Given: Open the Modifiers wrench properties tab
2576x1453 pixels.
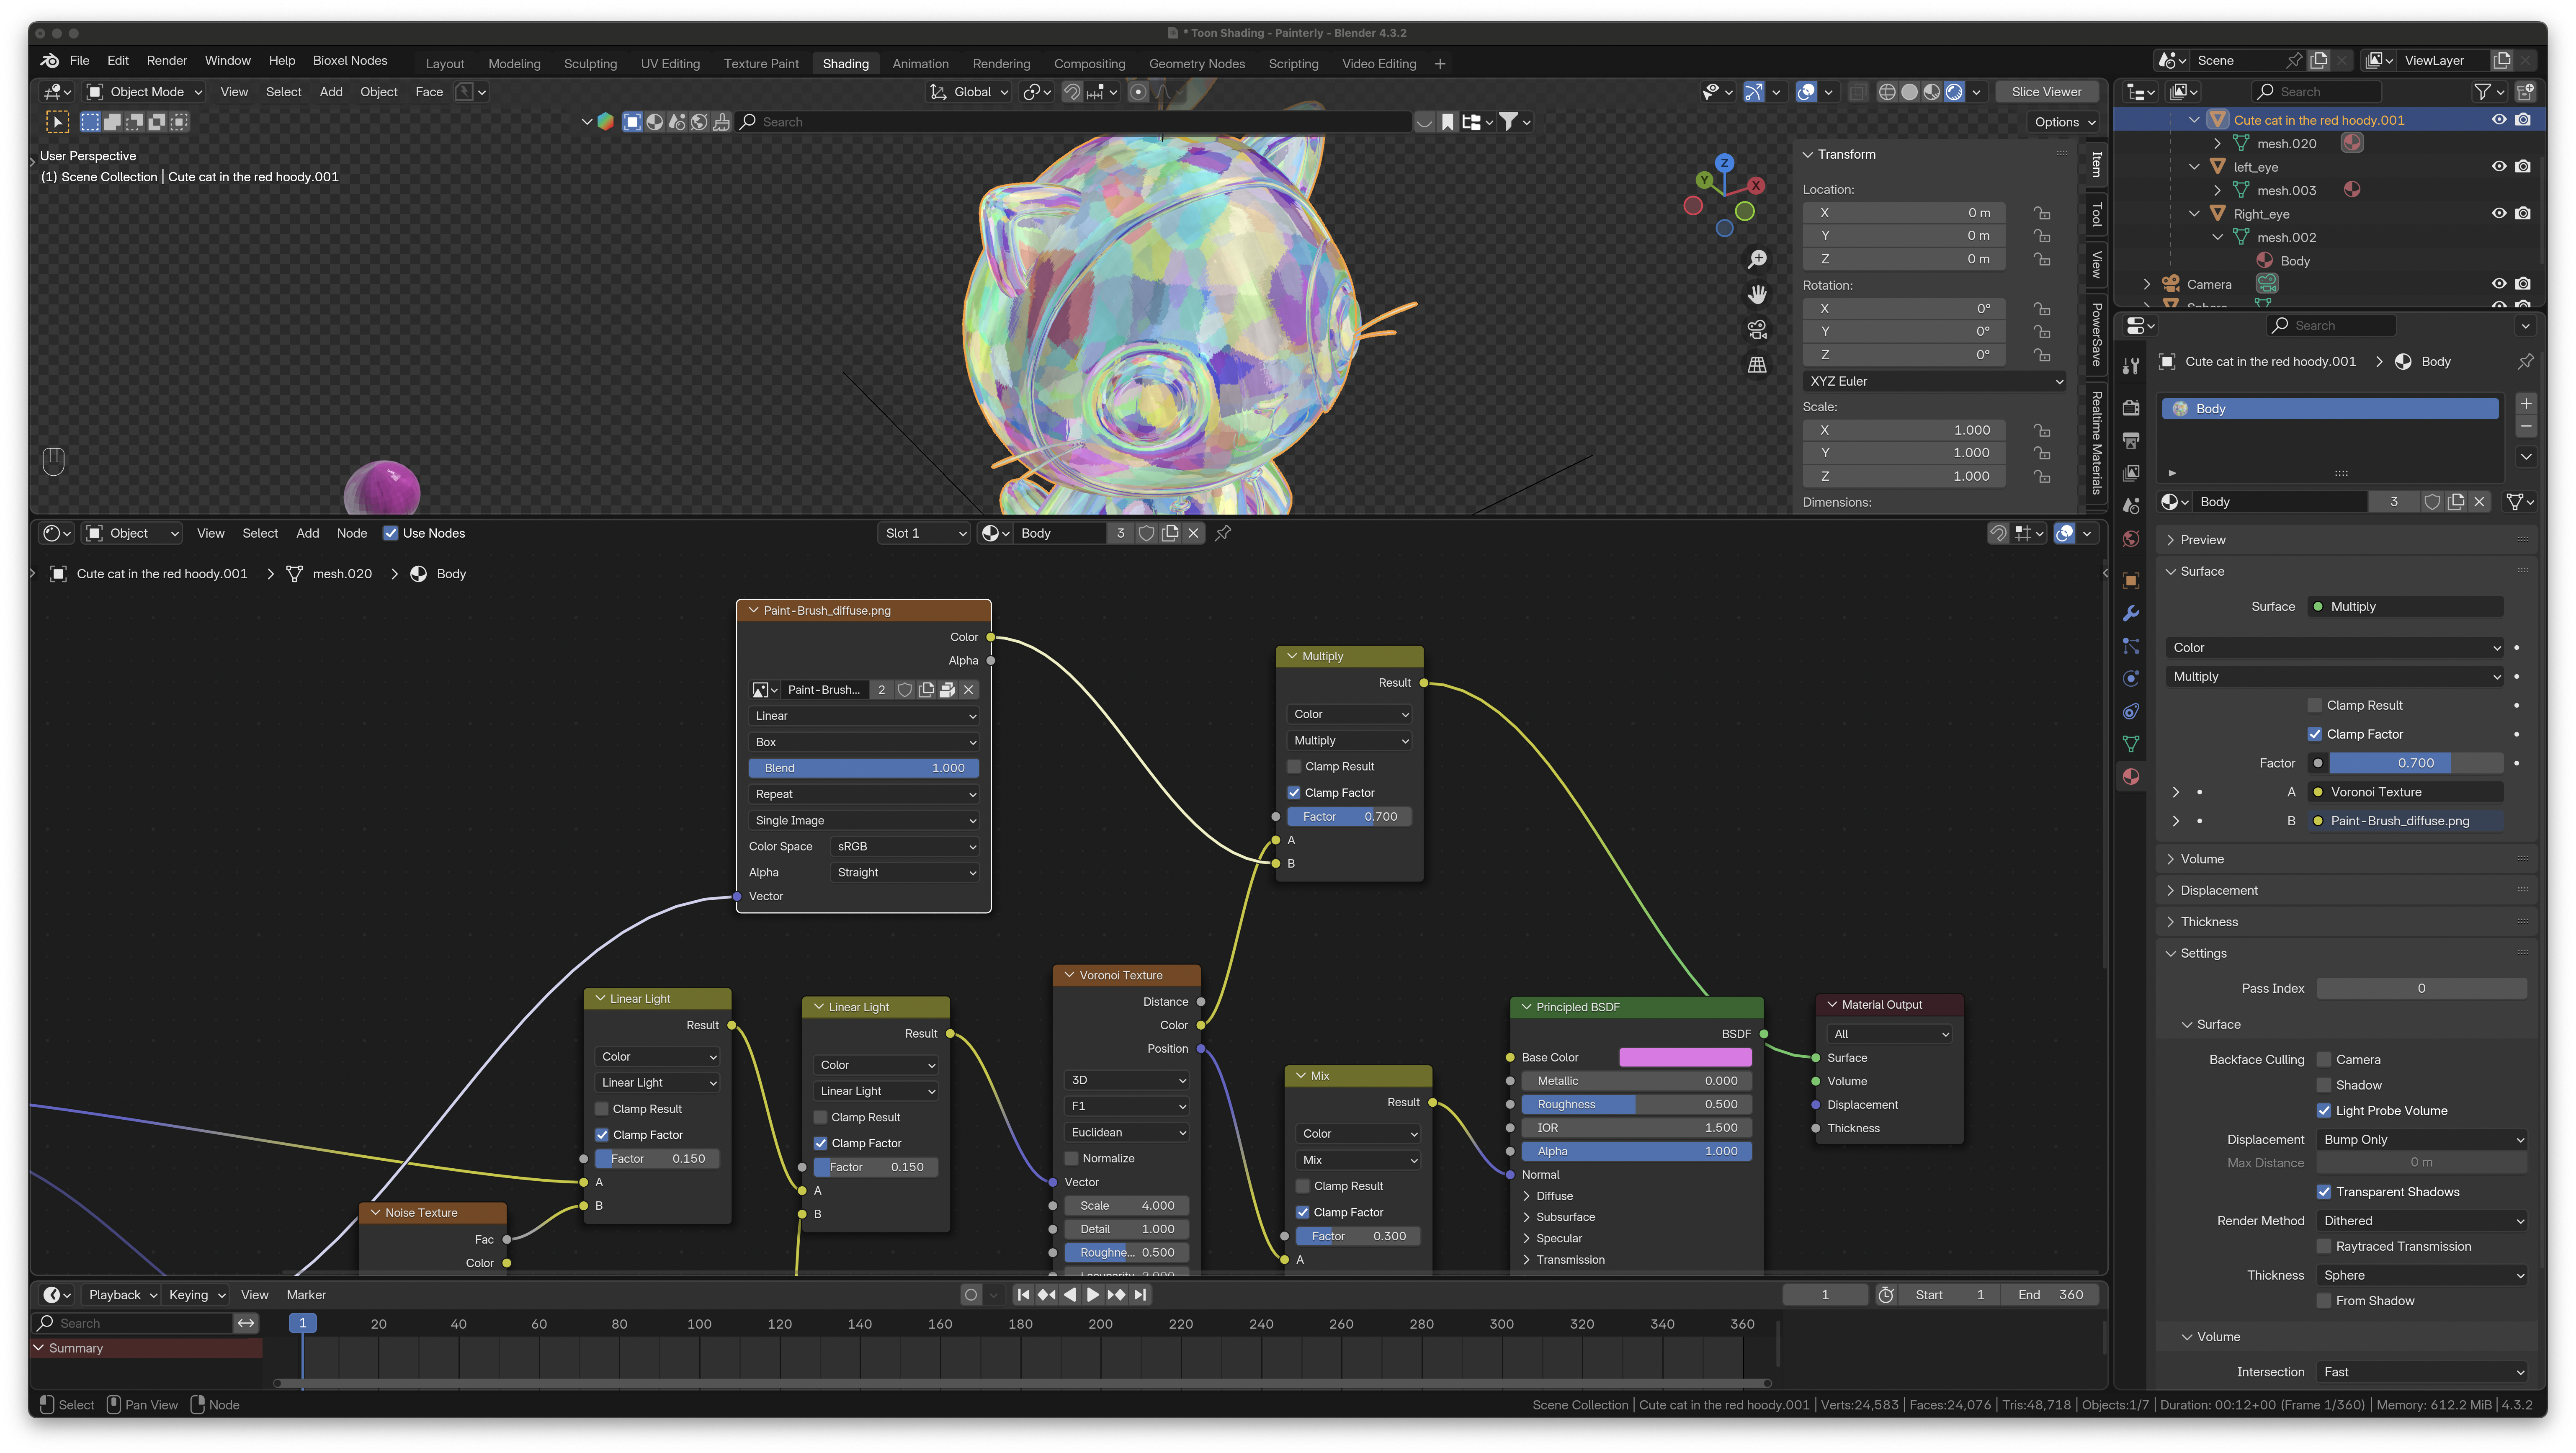Looking at the screenshot, I should coord(2131,613).
